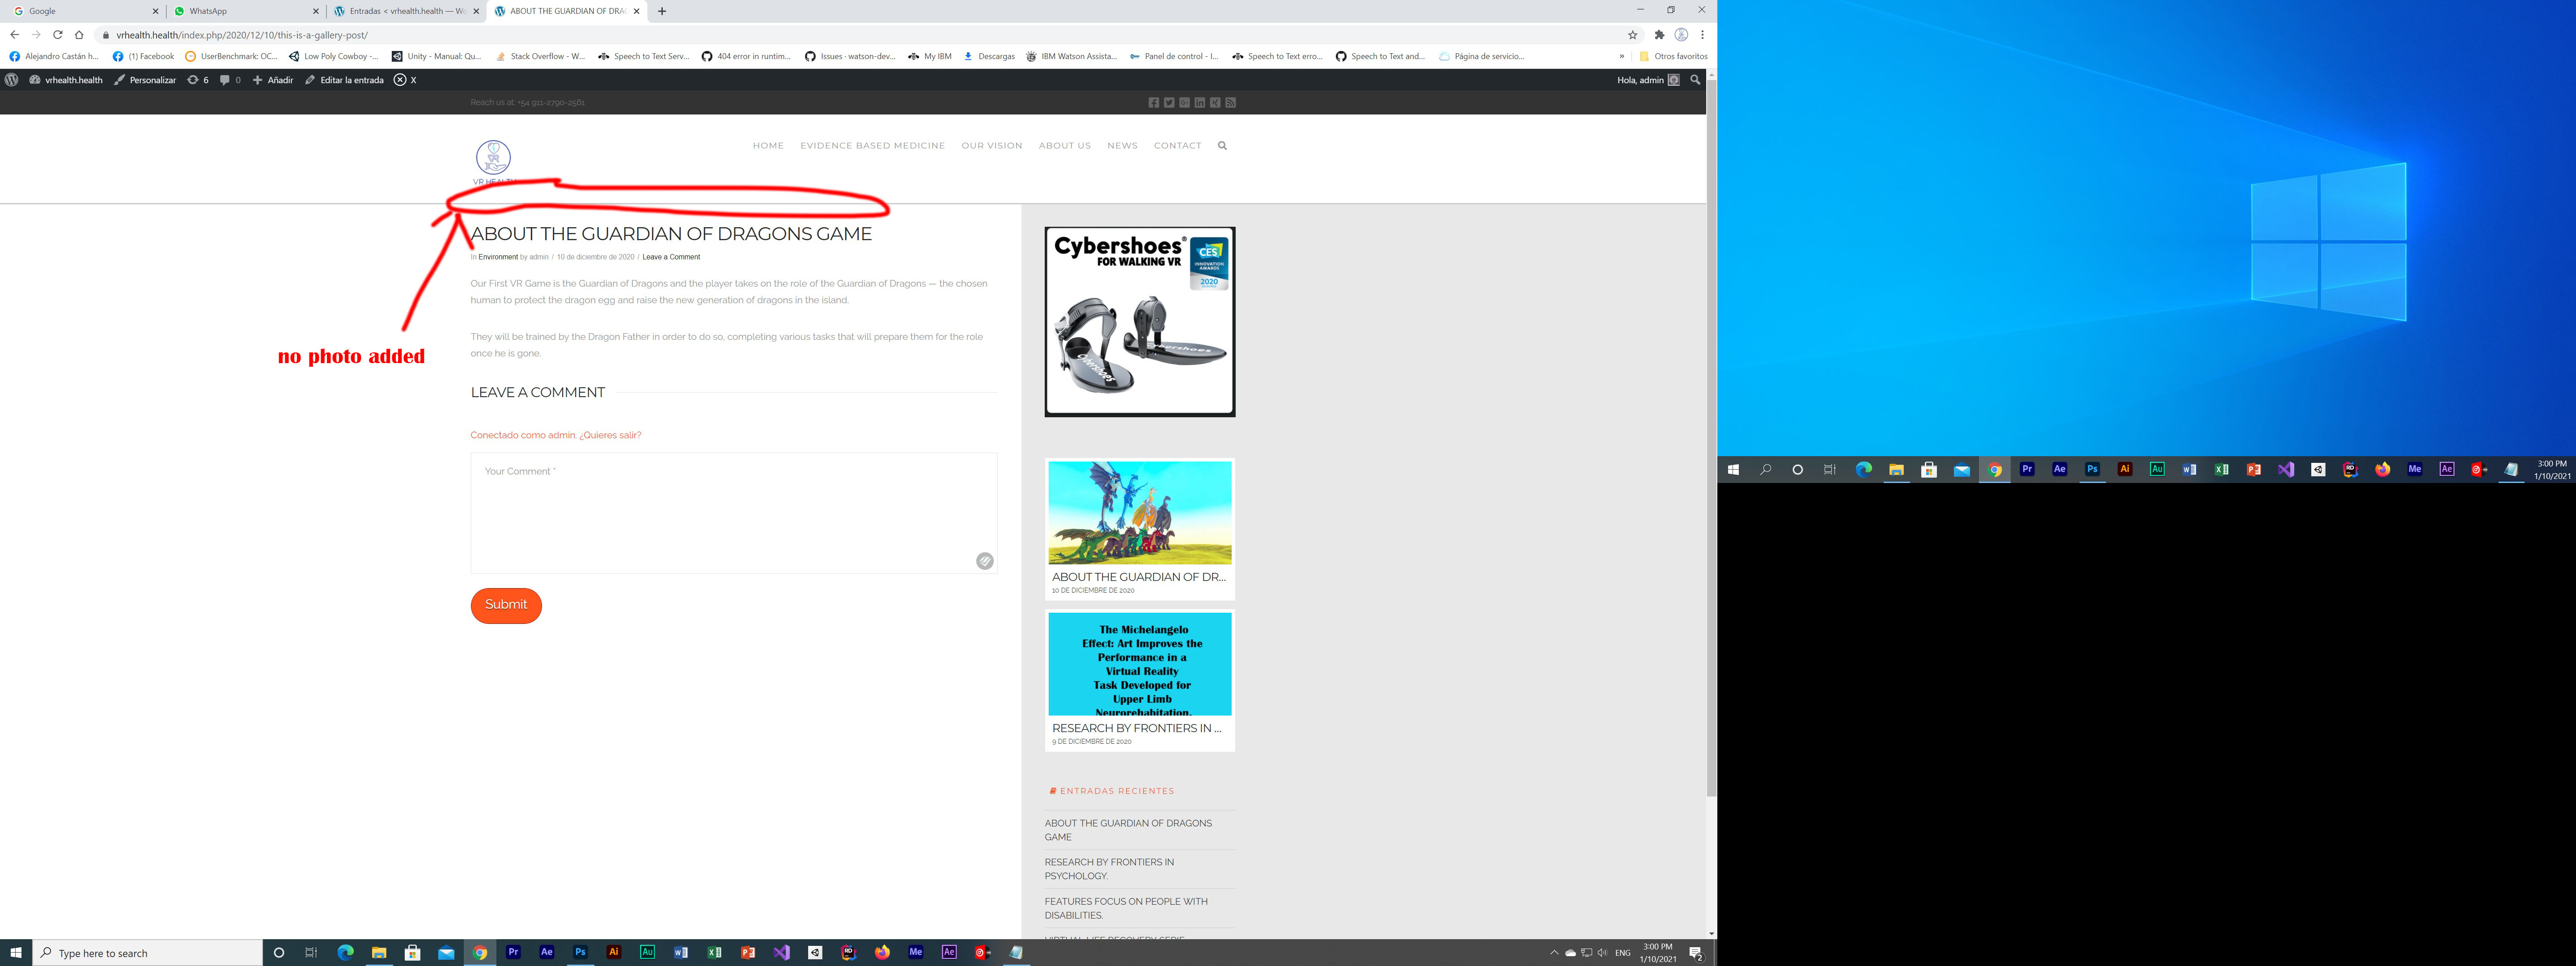
Task: Open Firefox on the right-hand desktop's taskbar
Action: point(2383,469)
